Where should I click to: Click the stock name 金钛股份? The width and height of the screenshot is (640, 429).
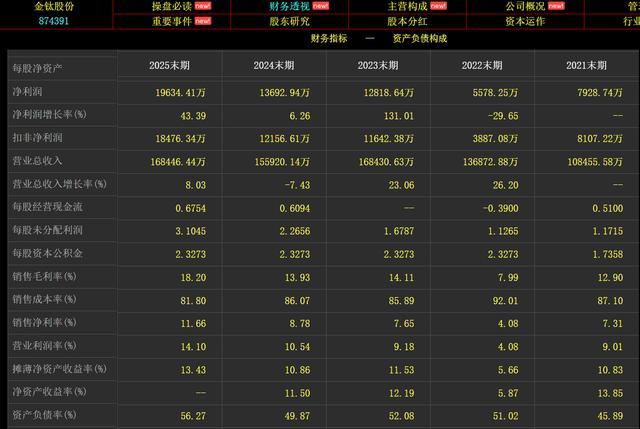coord(54,6)
